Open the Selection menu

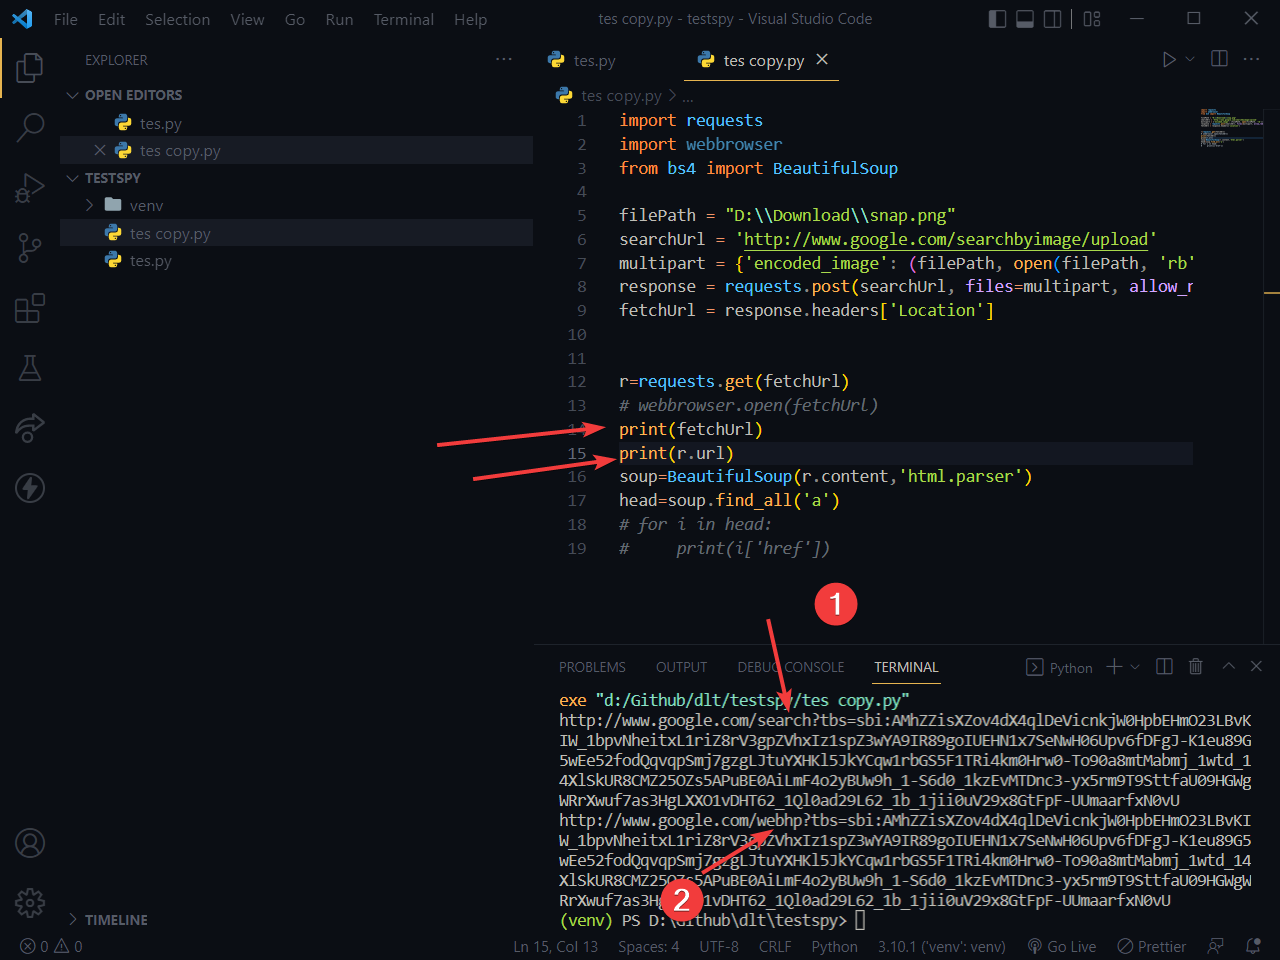[x=178, y=19]
